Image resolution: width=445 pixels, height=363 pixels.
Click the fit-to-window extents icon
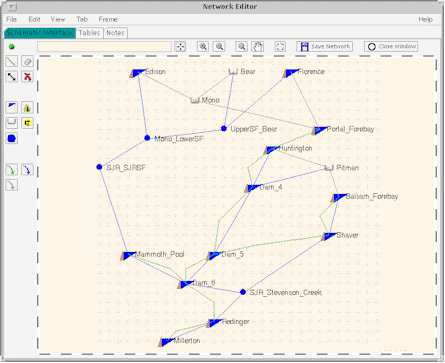tap(280, 47)
